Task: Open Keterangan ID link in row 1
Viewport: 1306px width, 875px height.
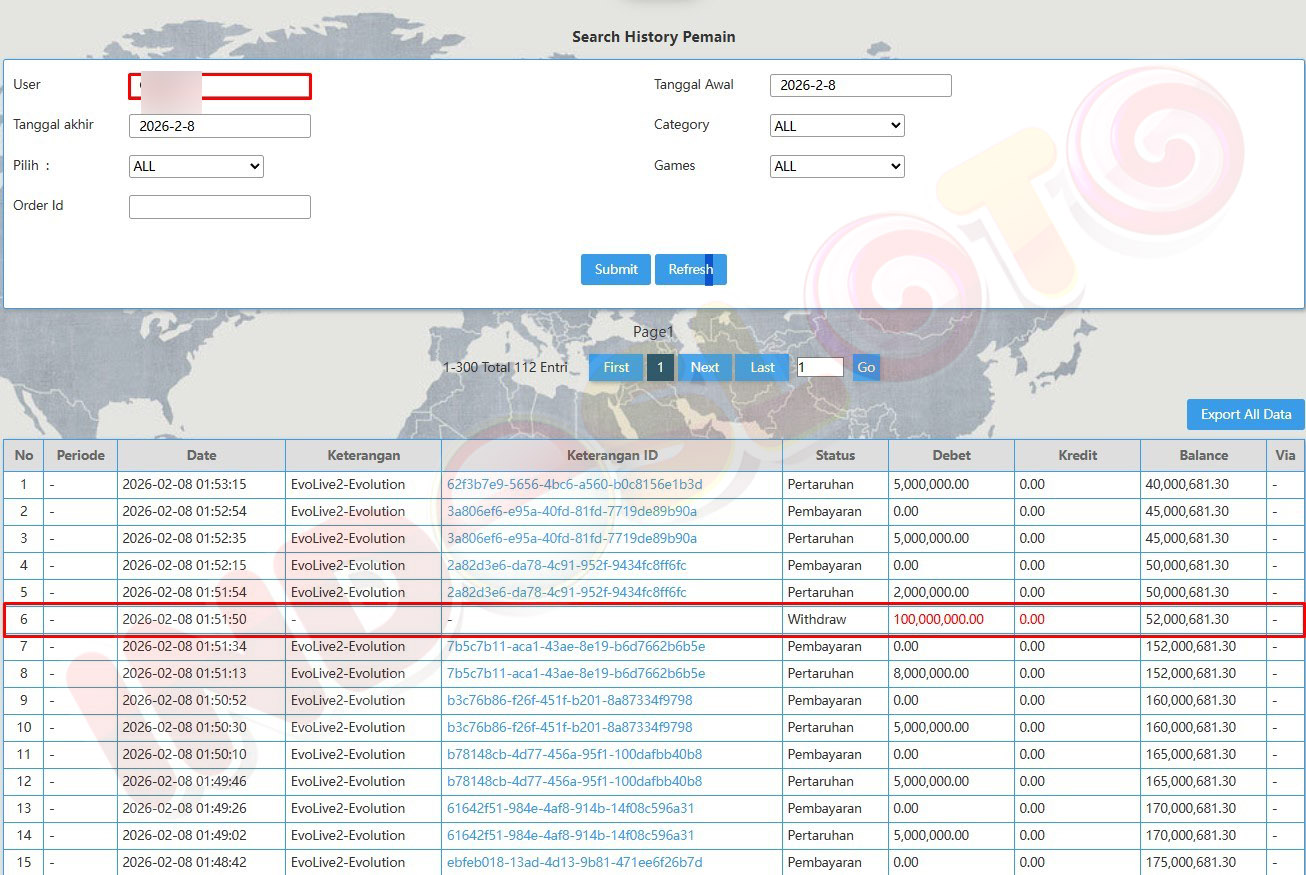Action: (574, 484)
